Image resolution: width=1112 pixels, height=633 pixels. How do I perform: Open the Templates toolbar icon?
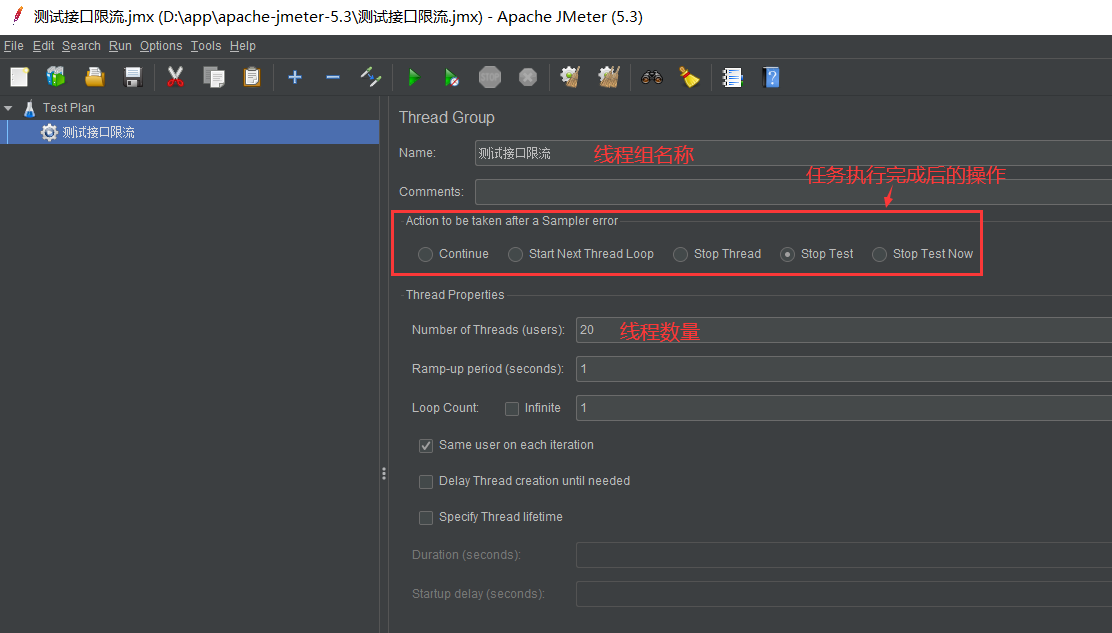56,77
